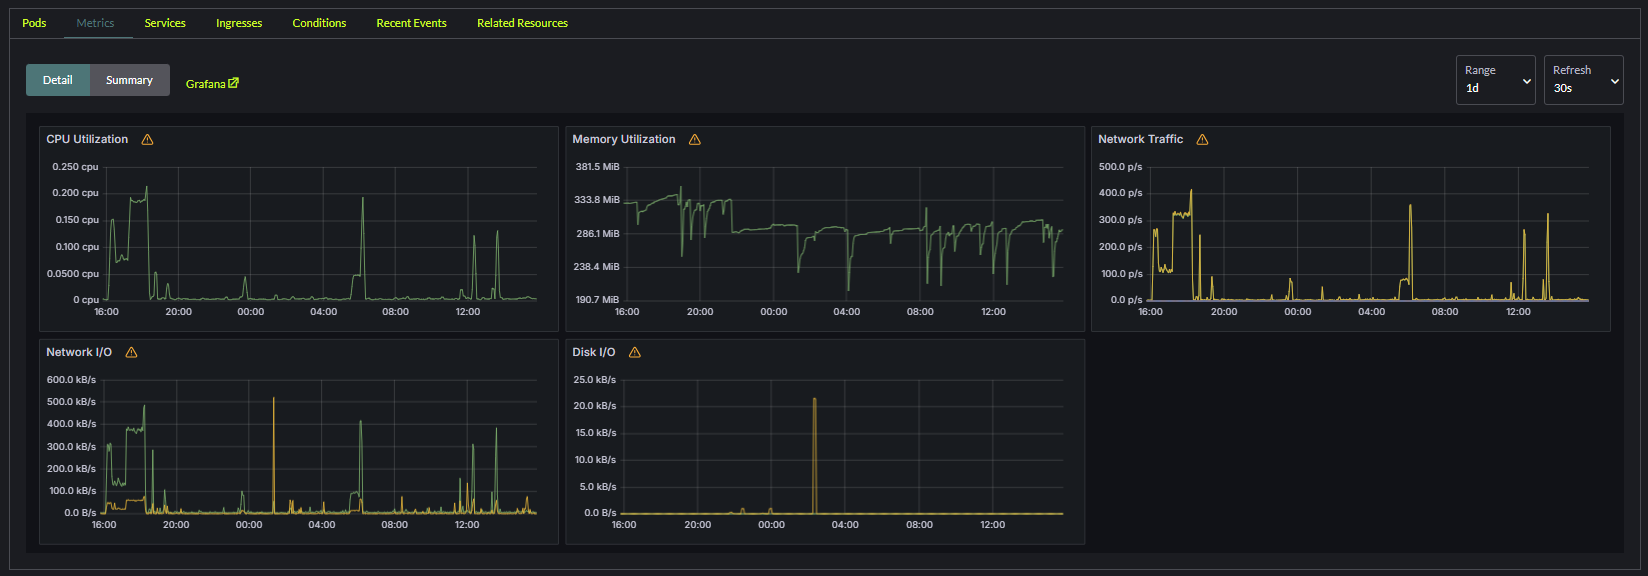Click the 100.0 kB/s axis label

(73, 491)
